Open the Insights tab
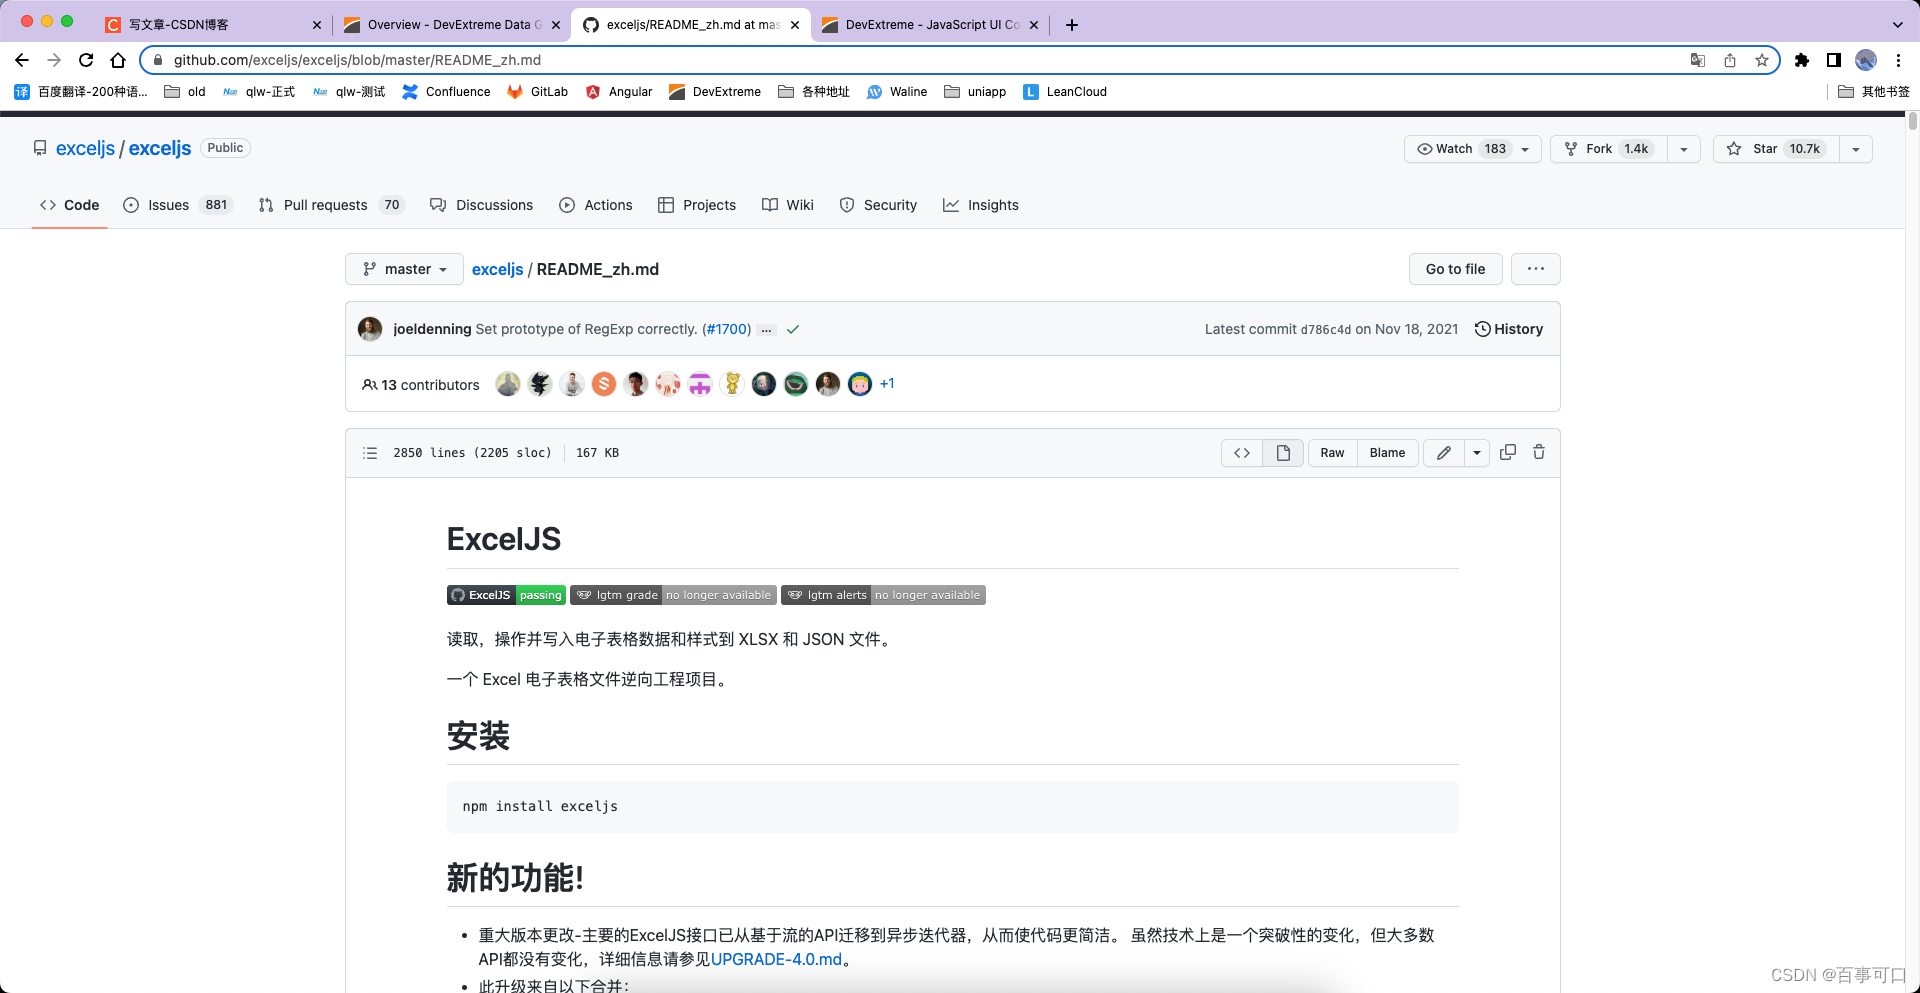Screen dimensions: 1920x993 [981, 205]
